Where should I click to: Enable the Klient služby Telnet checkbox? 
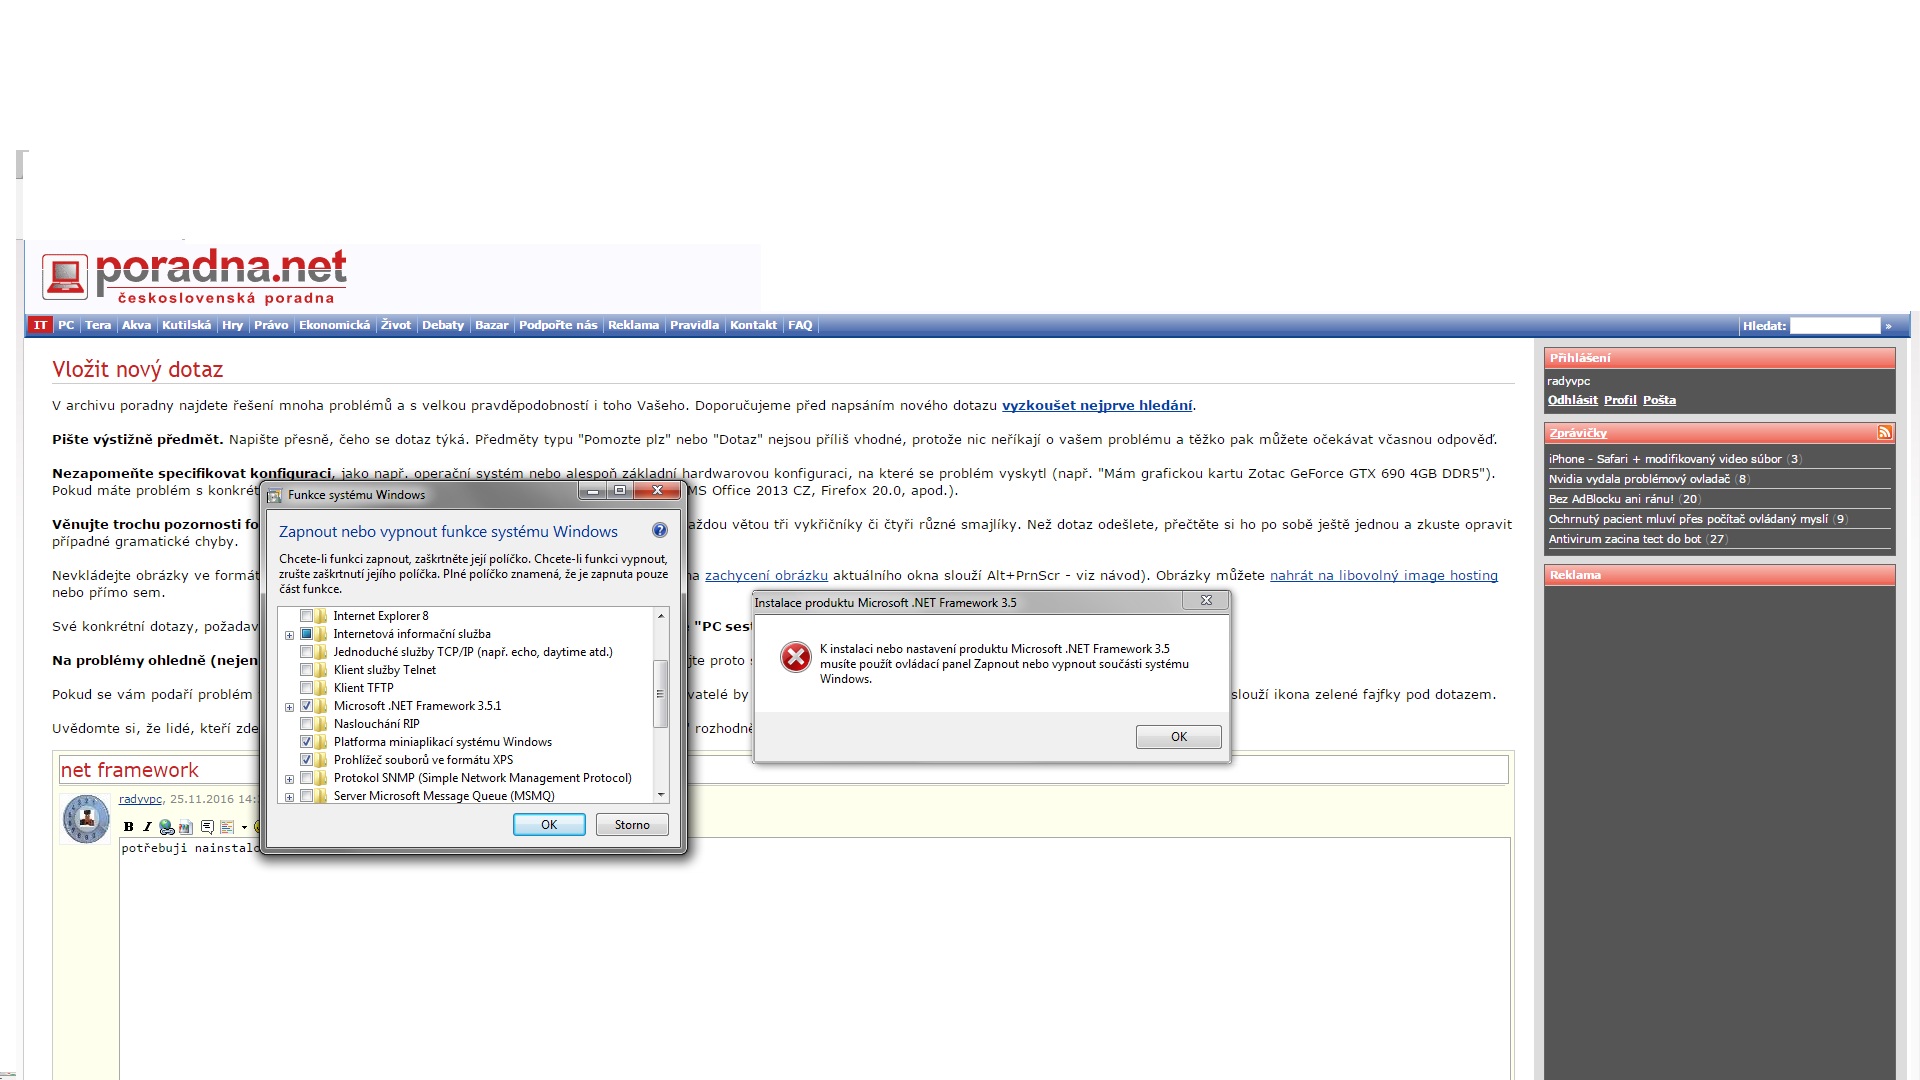click(x=307, y=670)
